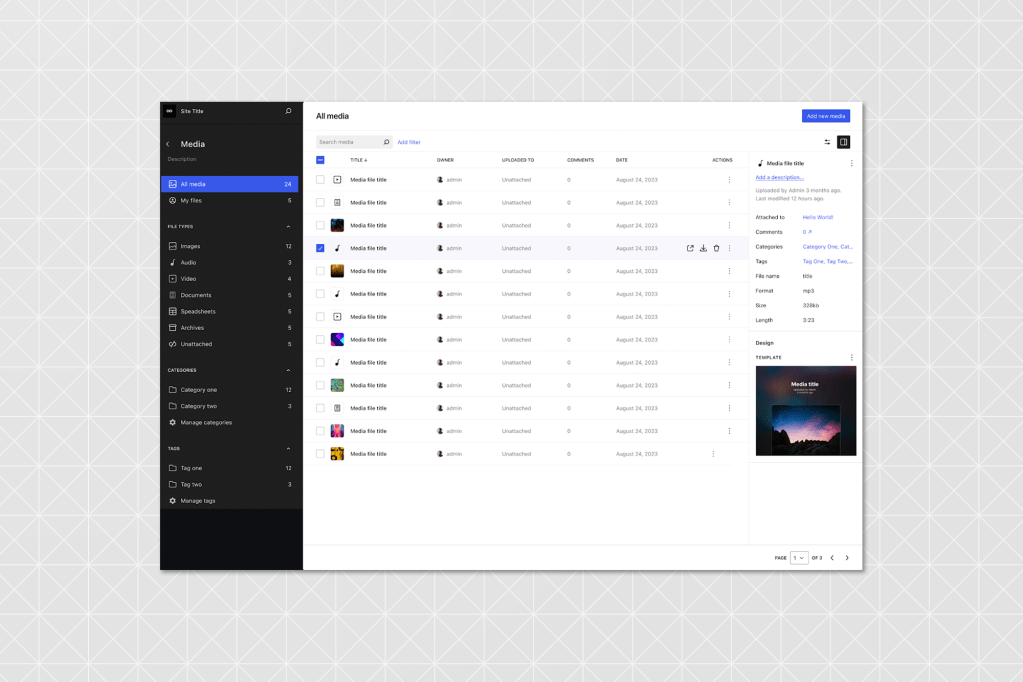Click the orange image thumbnail in the list
Viewport: 1023px width, 682px height.
[x=337, y=271]
